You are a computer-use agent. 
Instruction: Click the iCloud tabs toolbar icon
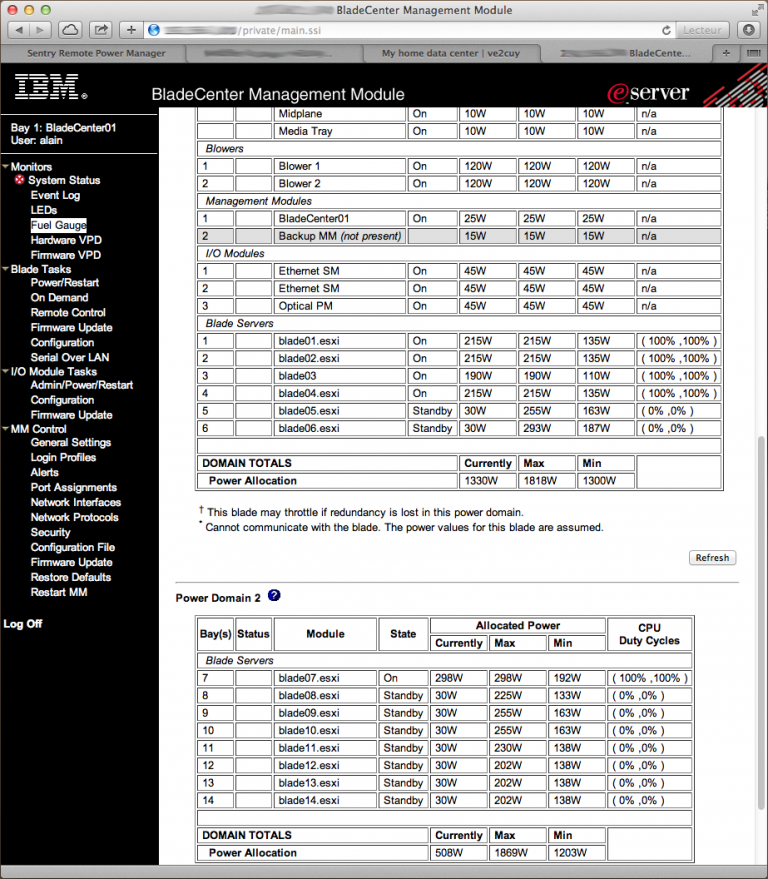click(x=70, y=30)
